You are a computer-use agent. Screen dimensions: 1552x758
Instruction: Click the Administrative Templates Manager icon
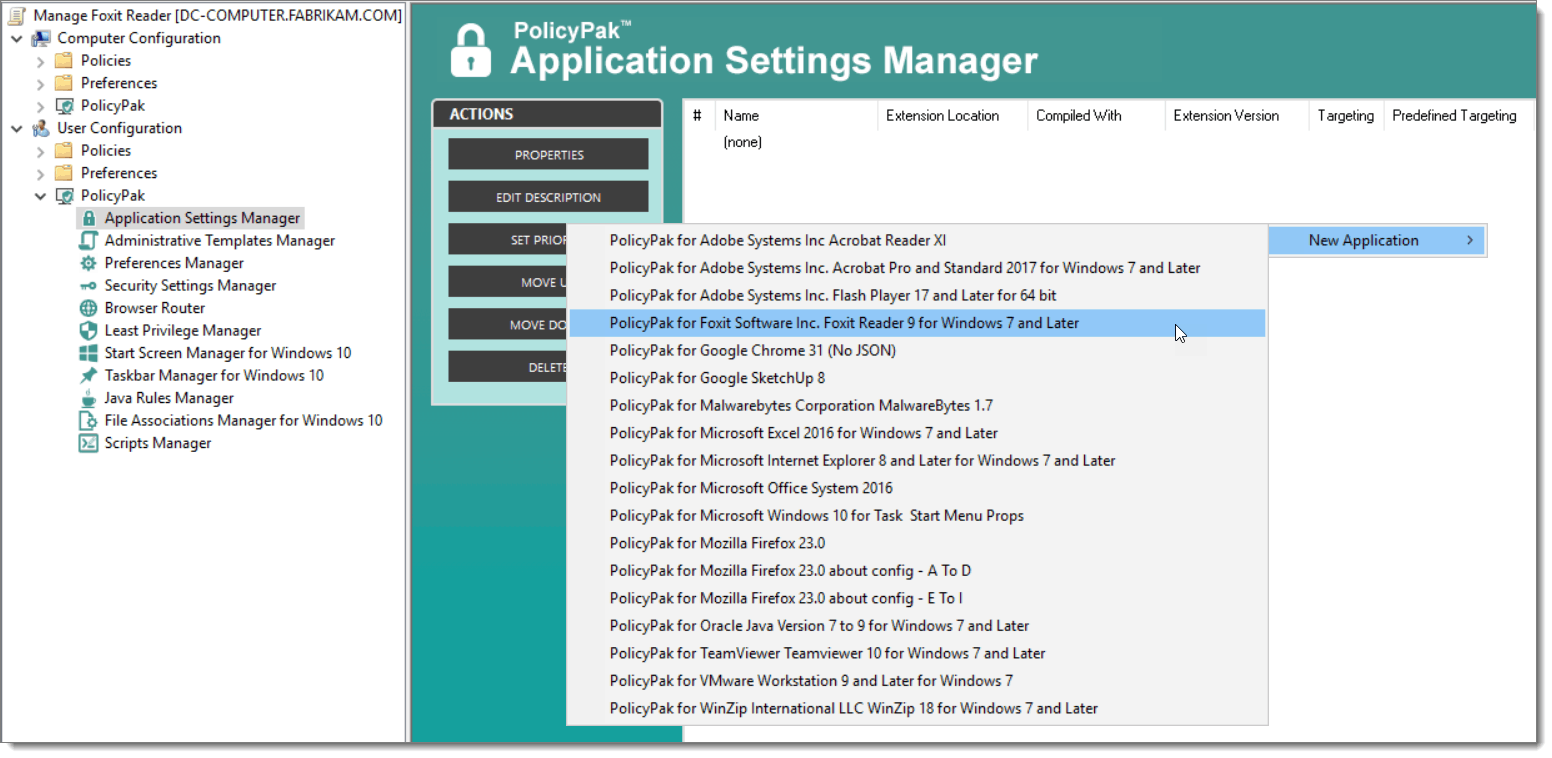[88, 241]
